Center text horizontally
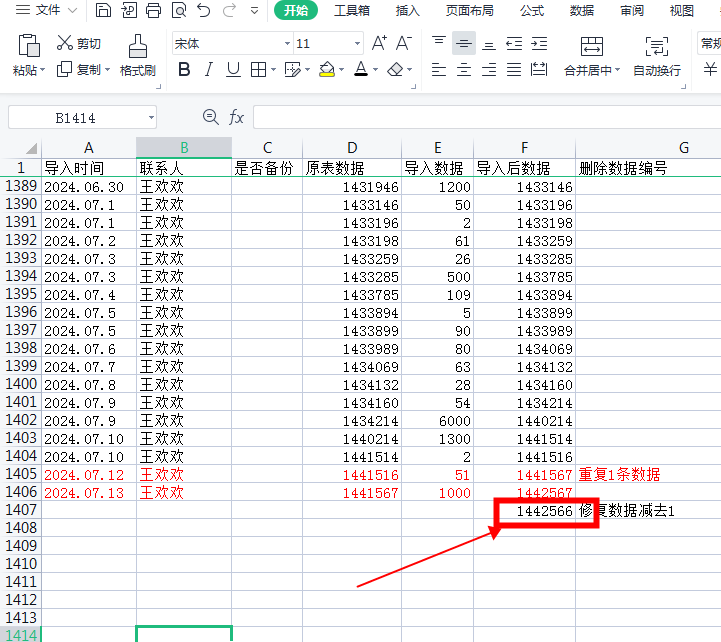 pyautogui.click(x=464, y=70)
